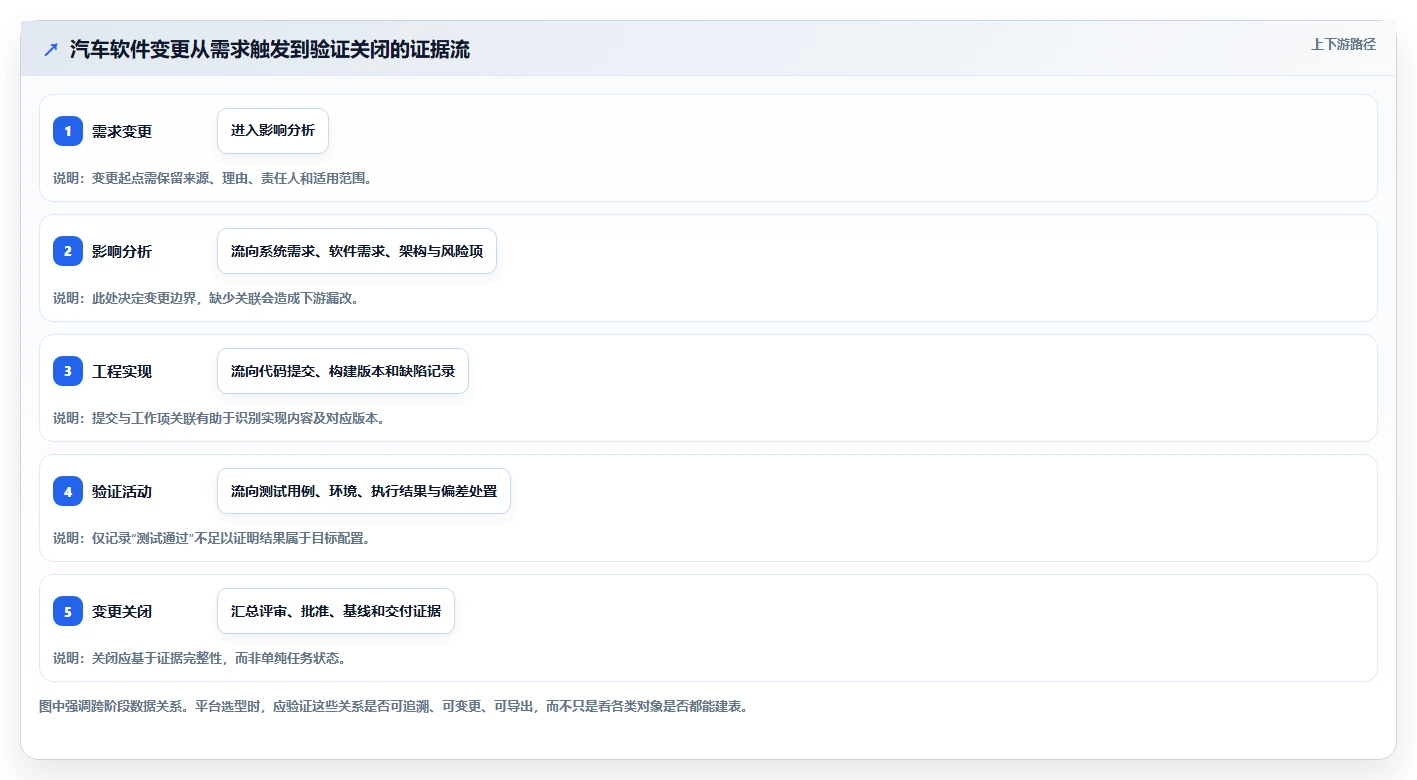Click the note 关闭应基于证据完整性，而非单纯任务状态
This screenshot has width=1417, height=780.
[x=200, y=658]
